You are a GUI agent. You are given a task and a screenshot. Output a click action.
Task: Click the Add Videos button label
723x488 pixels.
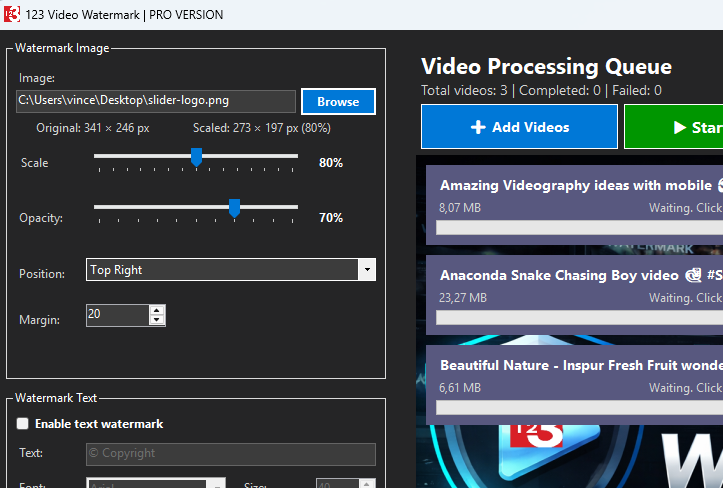530,127
